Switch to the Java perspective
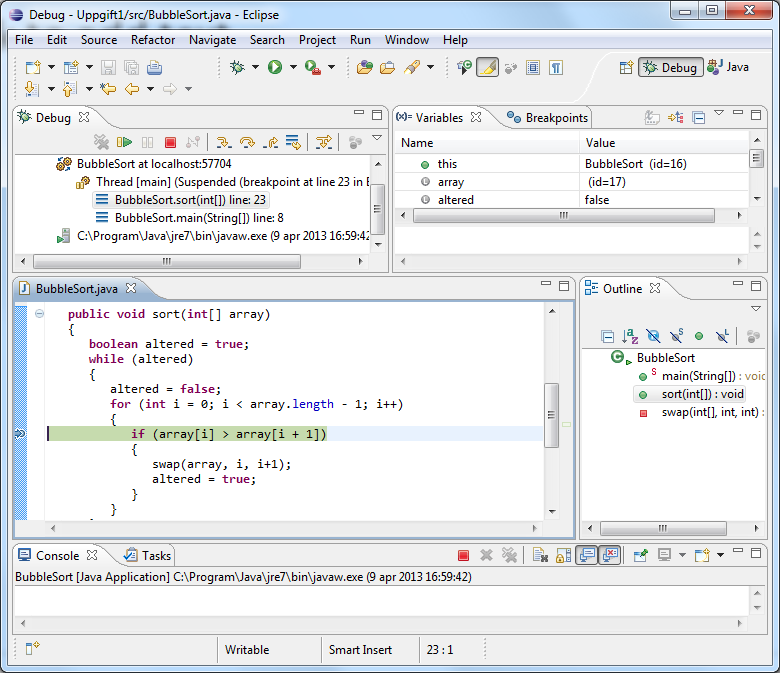 click(x=729, y=67)
